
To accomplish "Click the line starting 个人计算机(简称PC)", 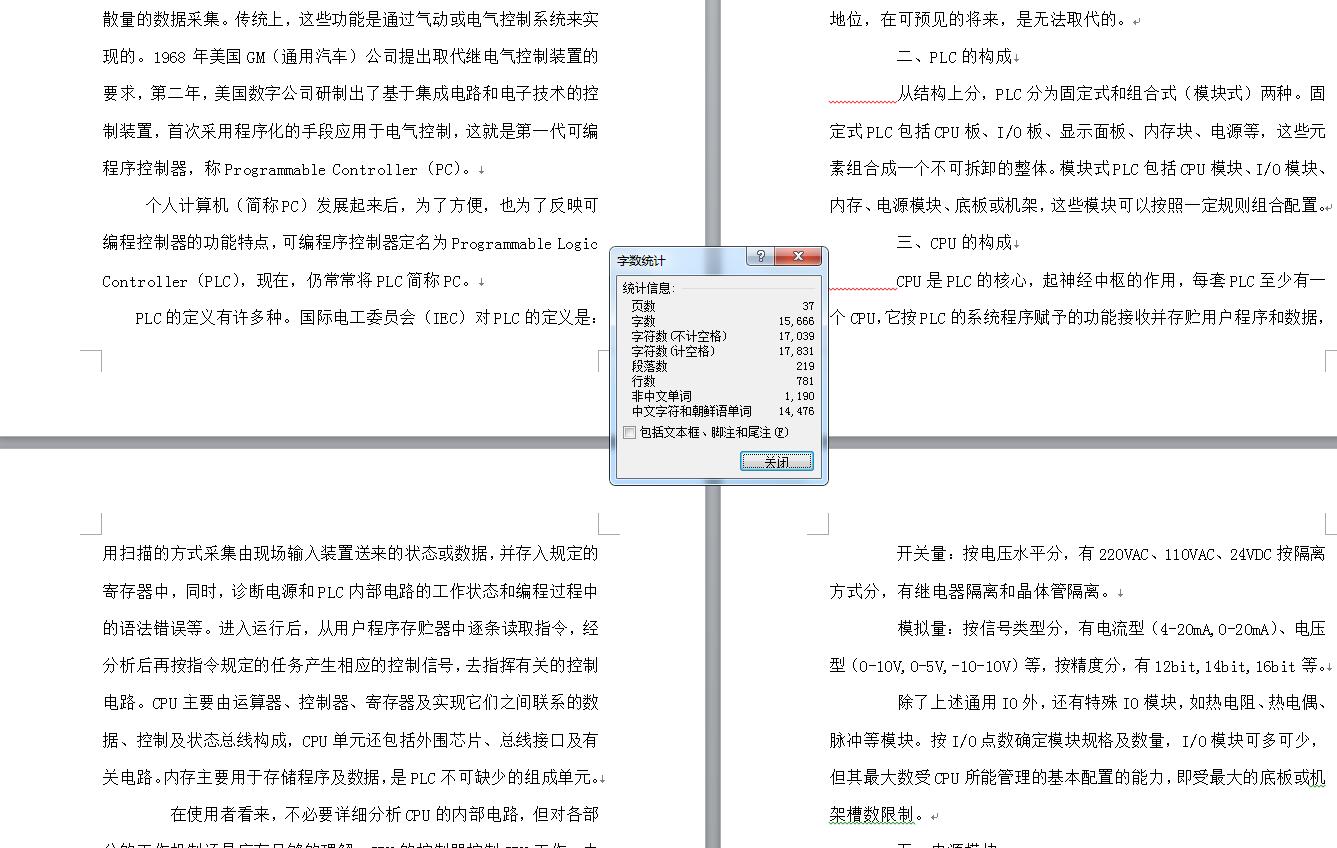I will (371, 205).
